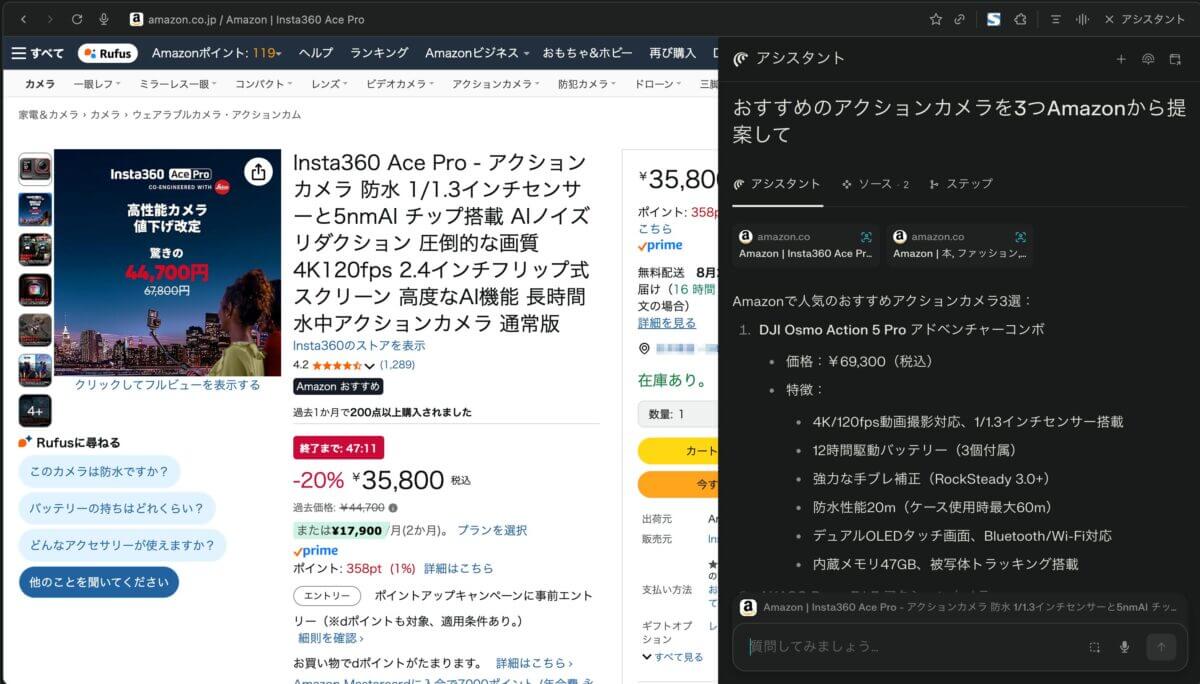The width and height of the screenshot is (1200, 684).
Task: Expand Amazonポイント dropdown
Action: pyautogui.click(x=217, y=53)
